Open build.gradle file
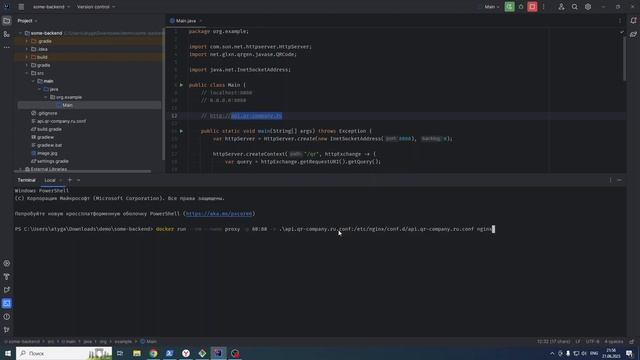Screen dimensions: 640x360 pyautogui.click(x=49, y=129)
